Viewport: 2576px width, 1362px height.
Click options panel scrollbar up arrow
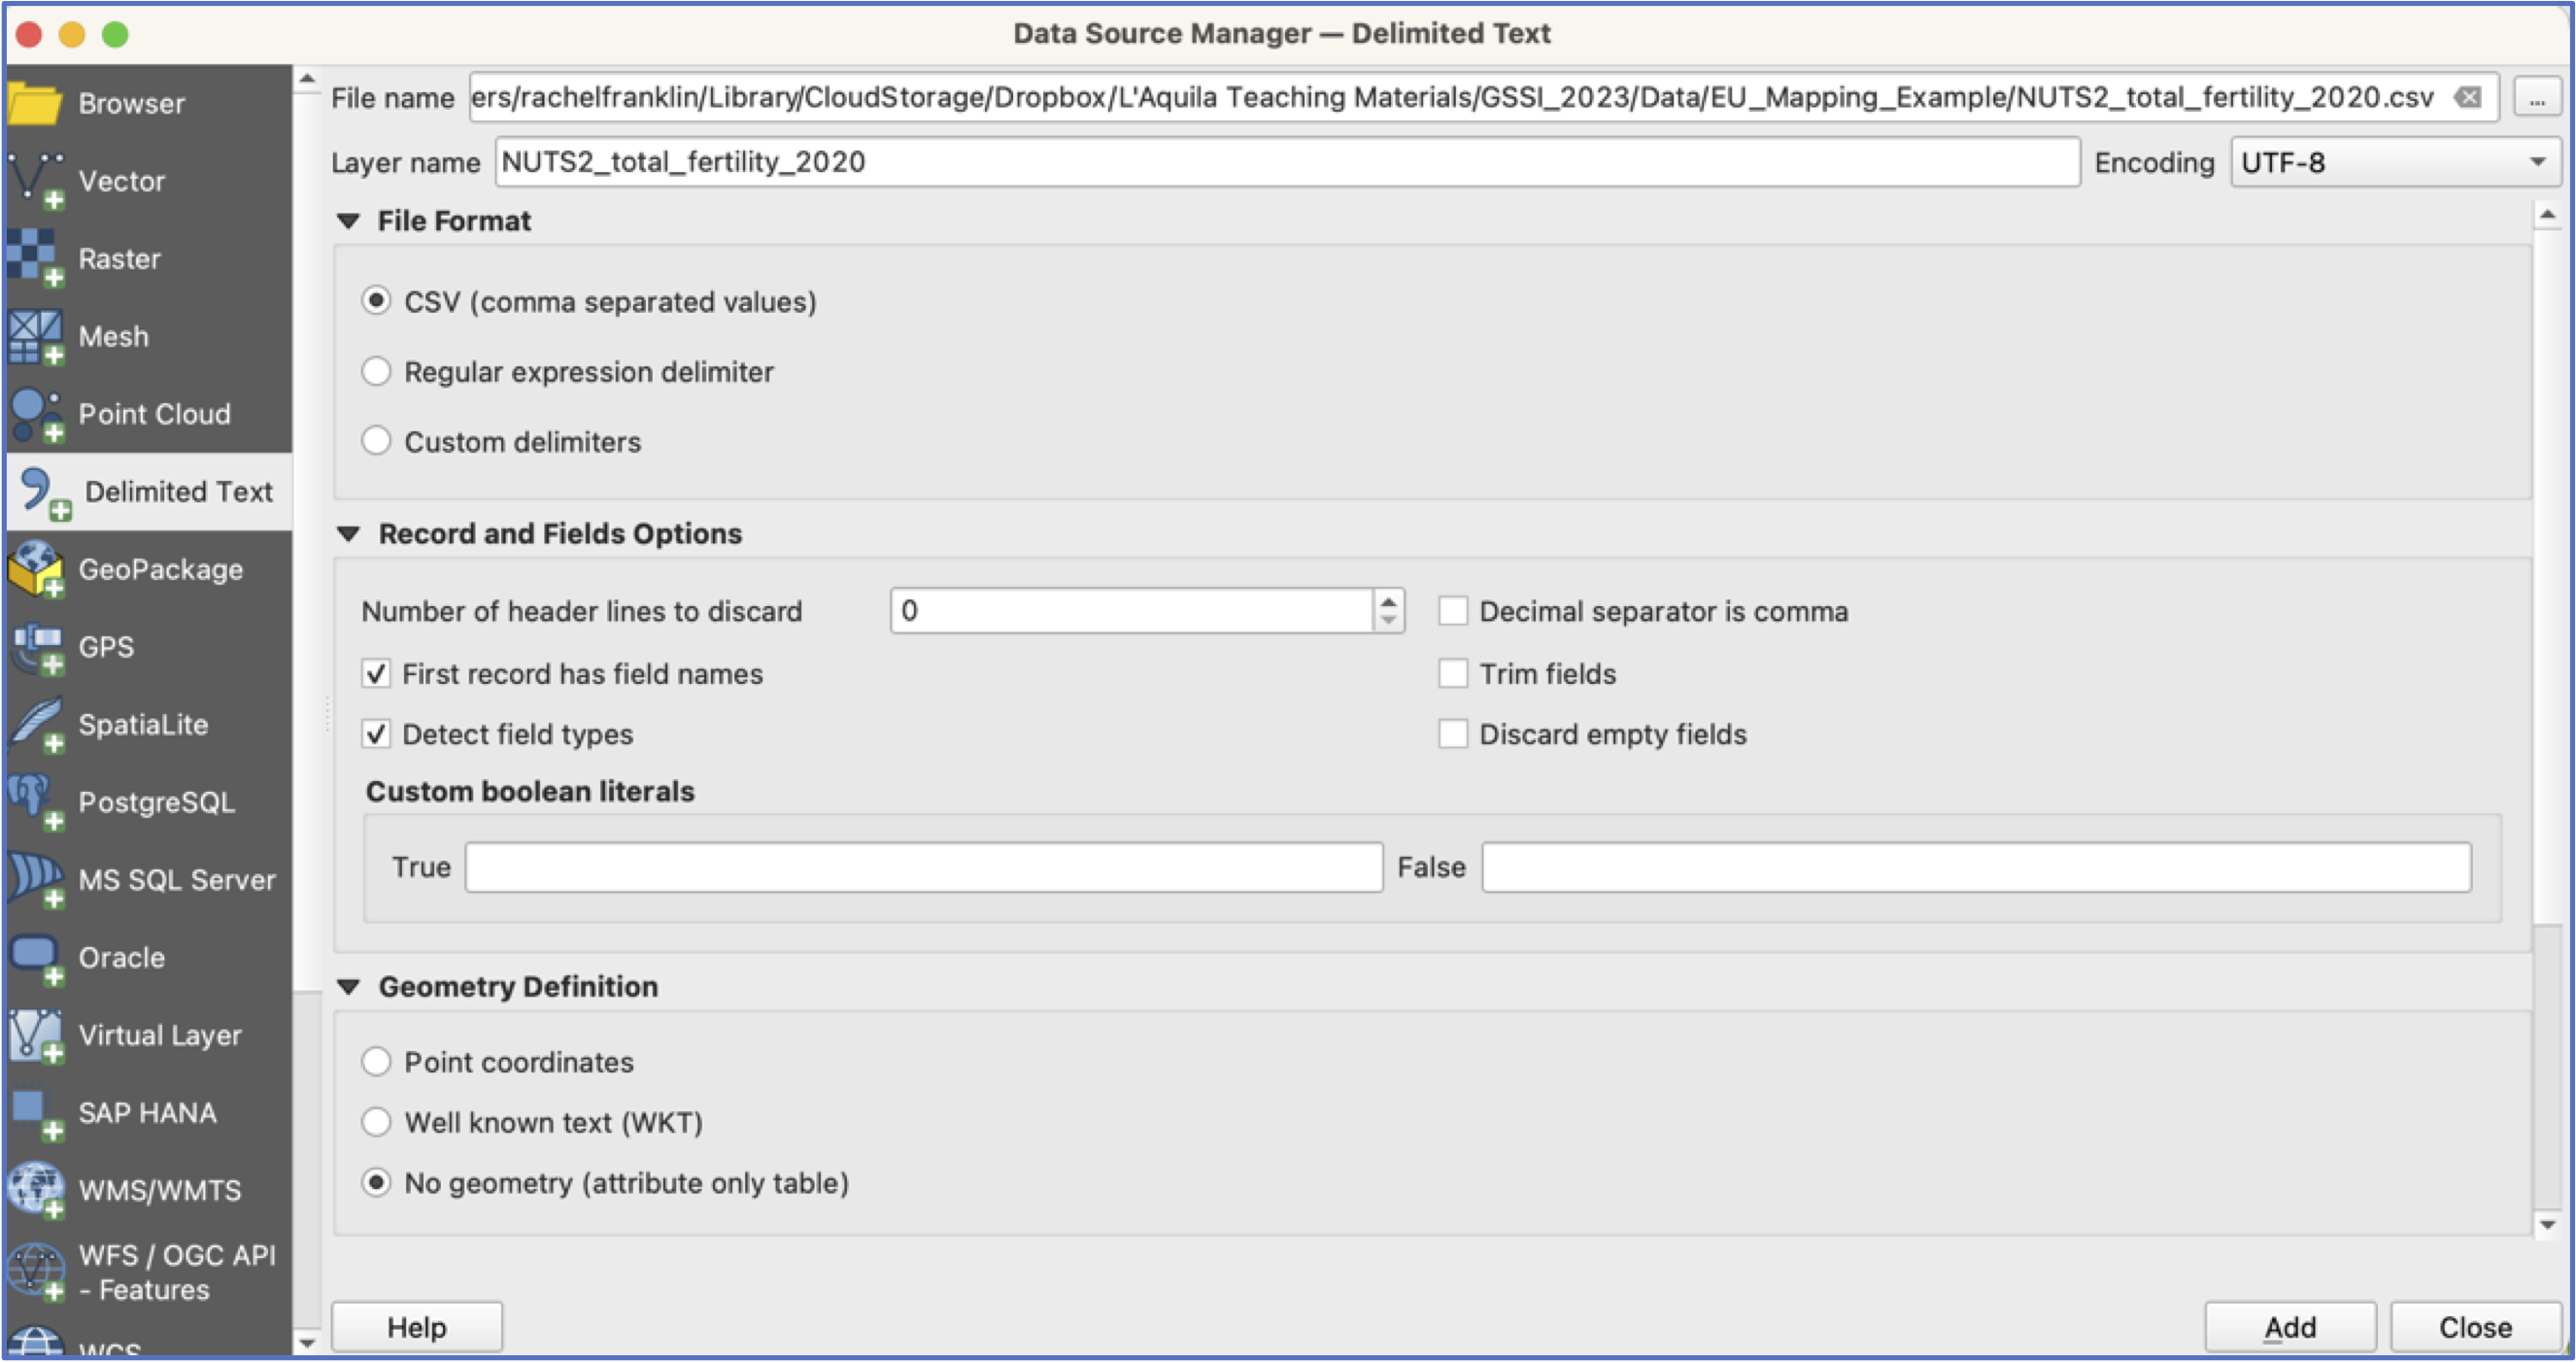(x=2547, y=214)
